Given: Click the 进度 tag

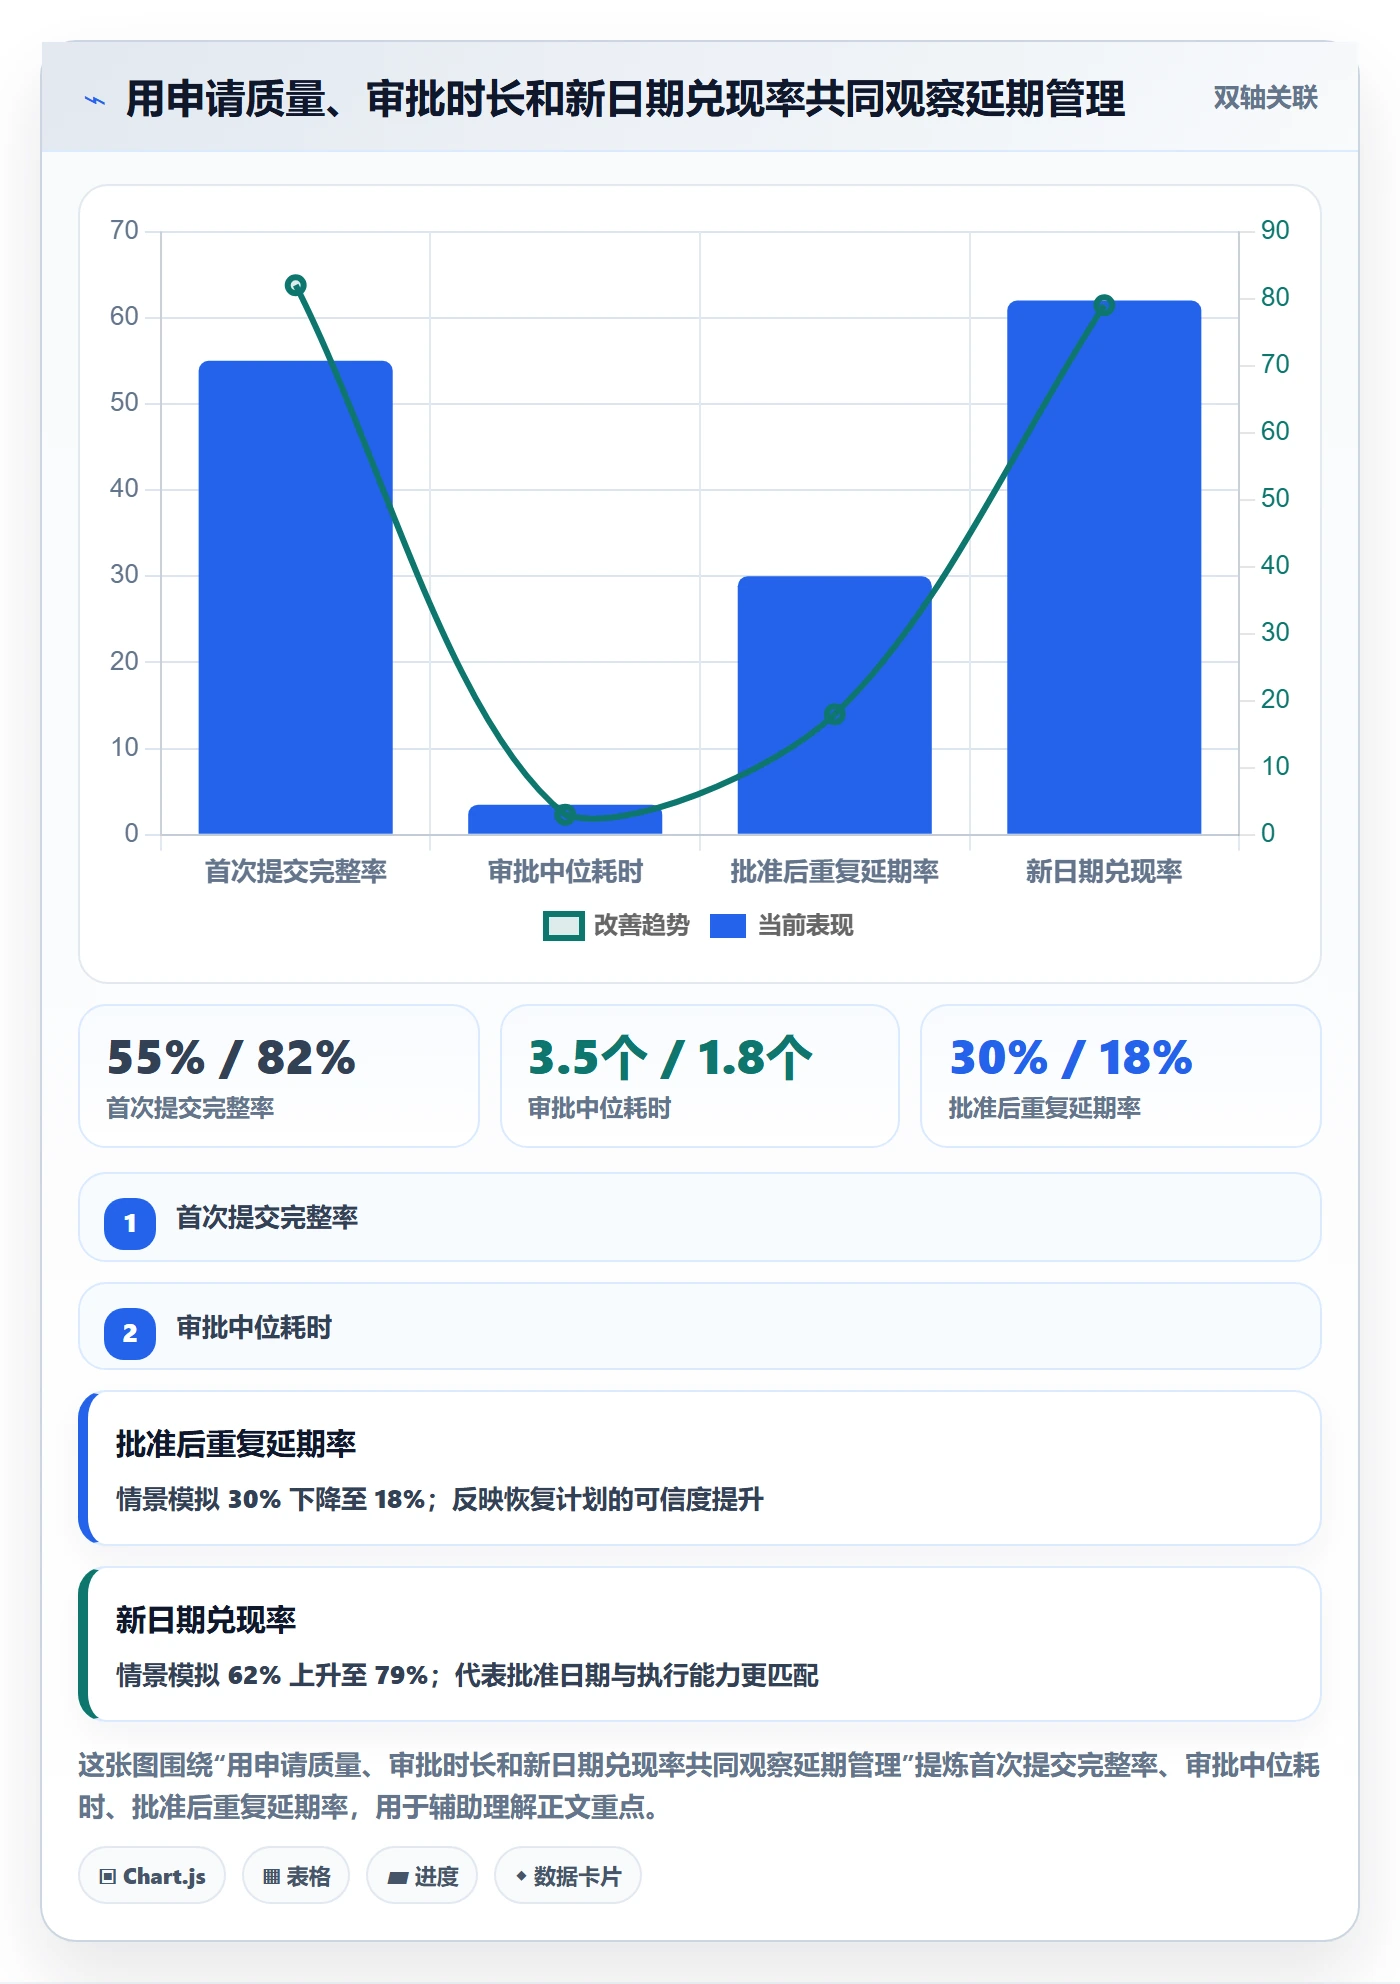Looking at the screenshot, I should click(x=422, y=1876).
